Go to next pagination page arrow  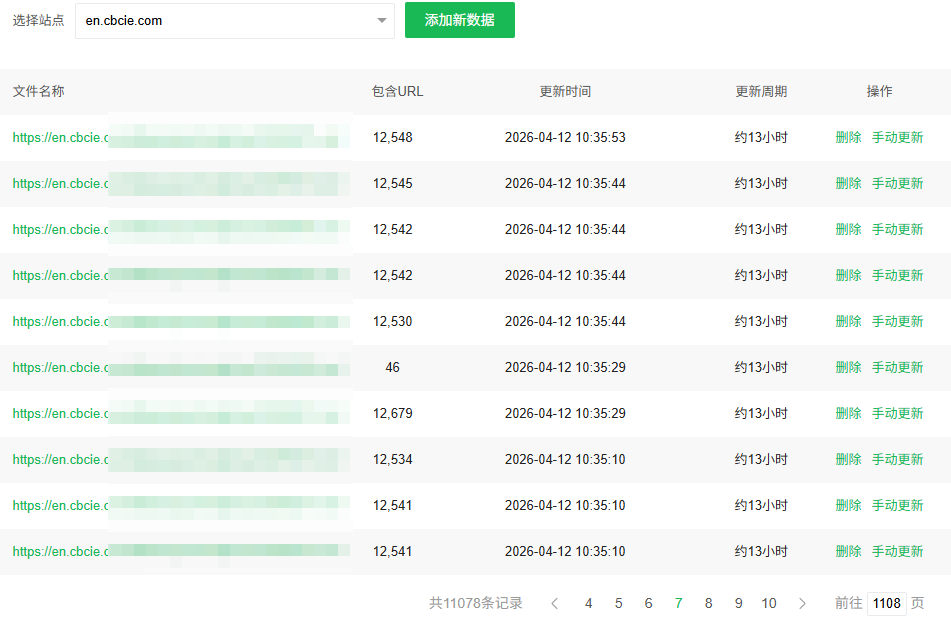pyautogui.click(x=802, y=604)
